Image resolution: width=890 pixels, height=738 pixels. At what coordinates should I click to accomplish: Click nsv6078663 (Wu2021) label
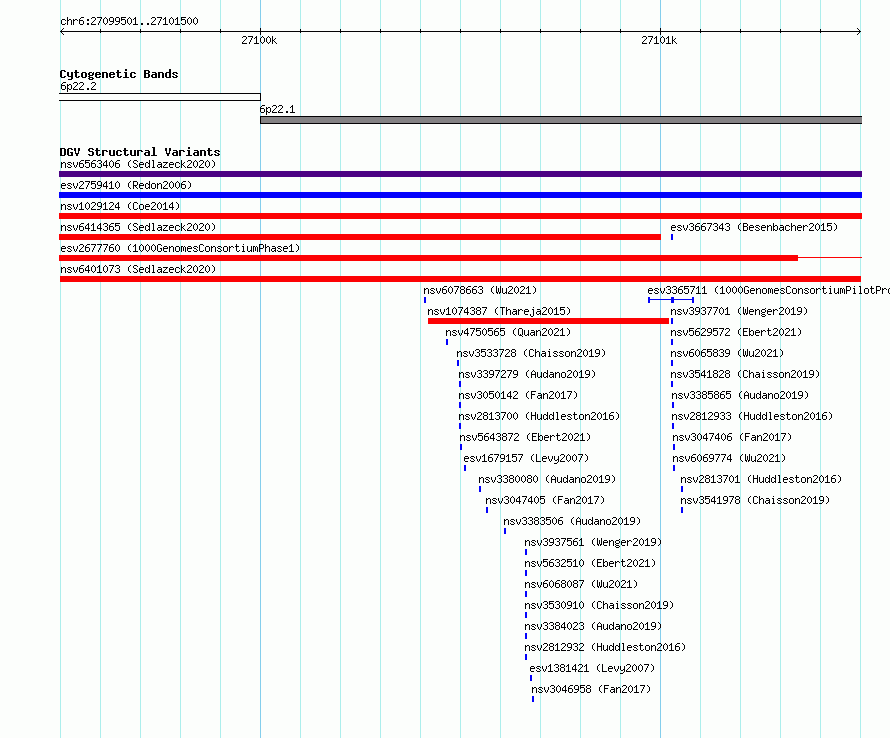[x=480, y=290]
